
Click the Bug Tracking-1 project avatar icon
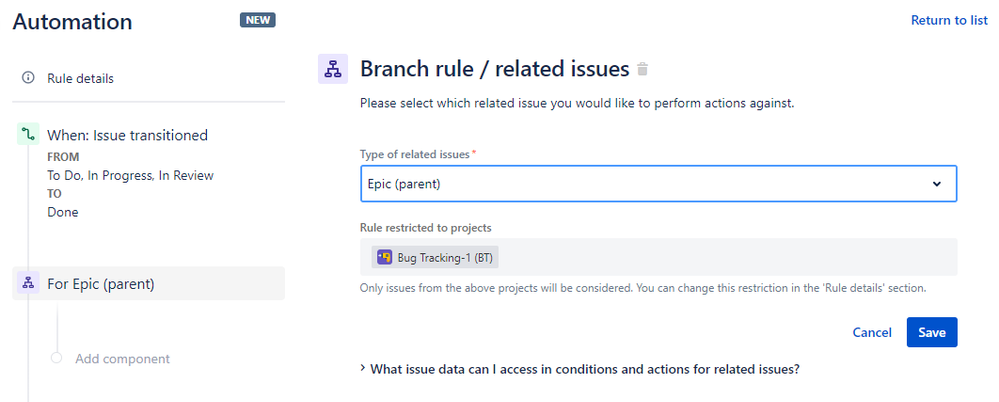(384, 257)
